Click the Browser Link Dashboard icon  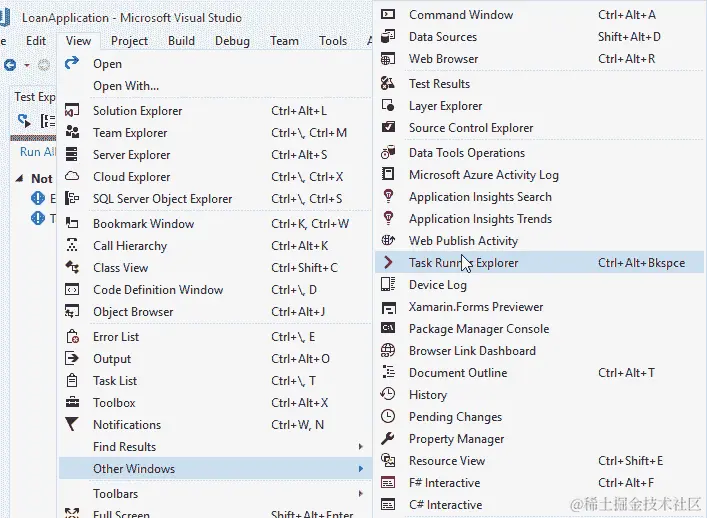click(388, 350)
